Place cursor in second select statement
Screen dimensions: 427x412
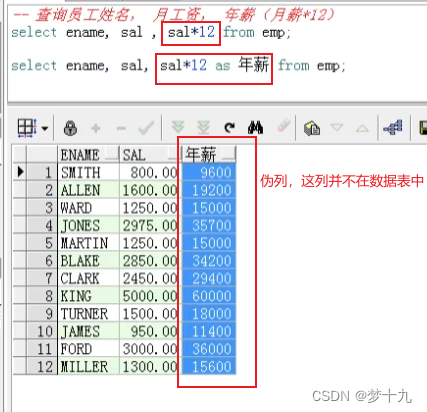point(178,65)
